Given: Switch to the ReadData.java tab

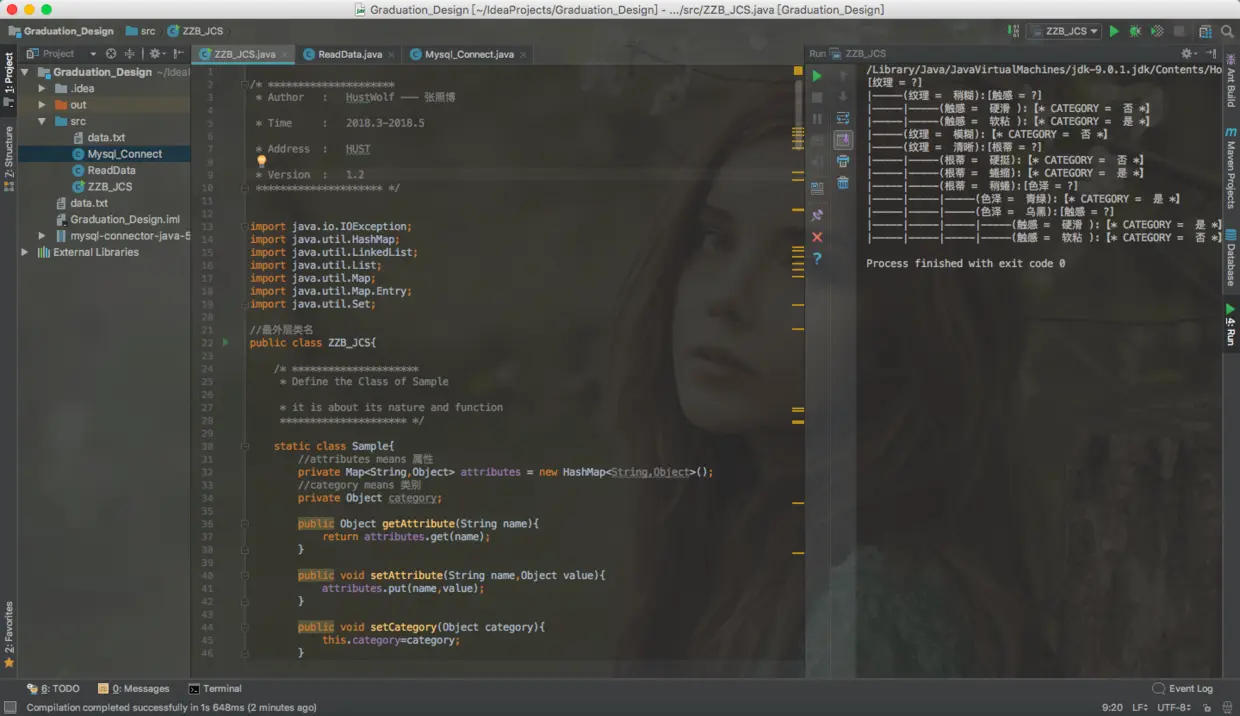Looking at the screenshot, I should click(x=349, y=54).
